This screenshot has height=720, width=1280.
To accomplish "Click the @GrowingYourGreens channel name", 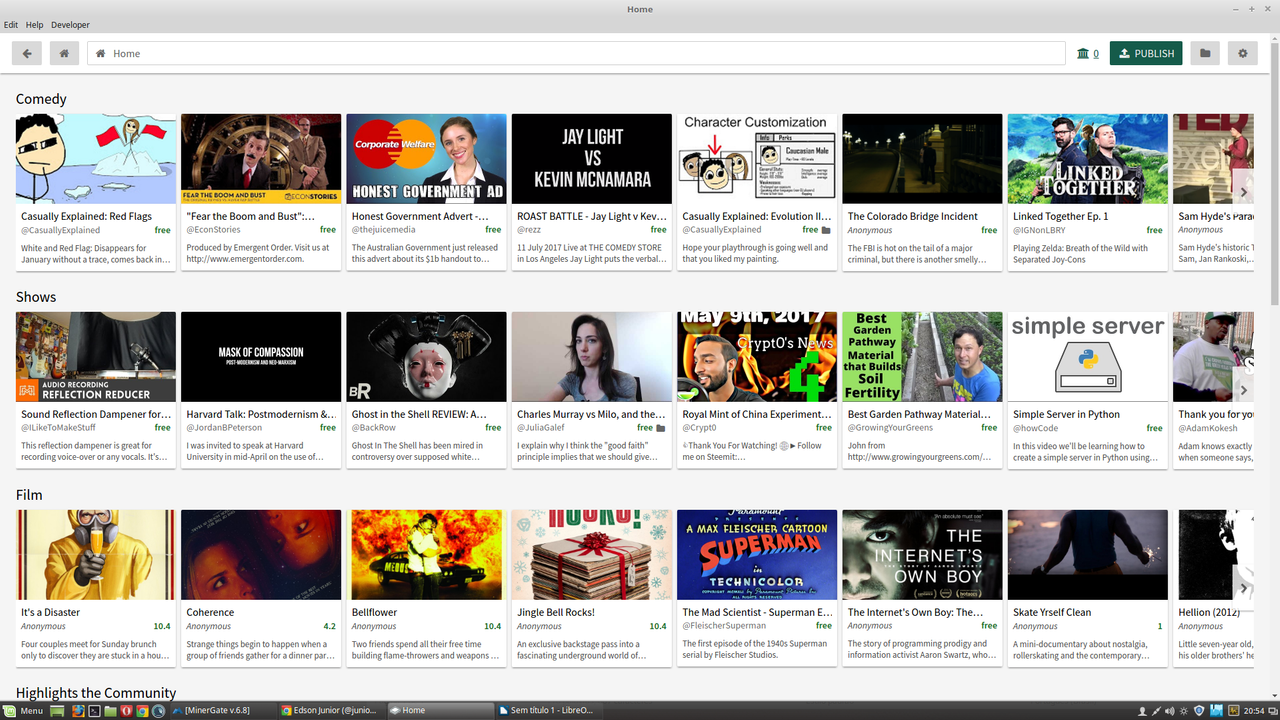I will coord(890,428).
